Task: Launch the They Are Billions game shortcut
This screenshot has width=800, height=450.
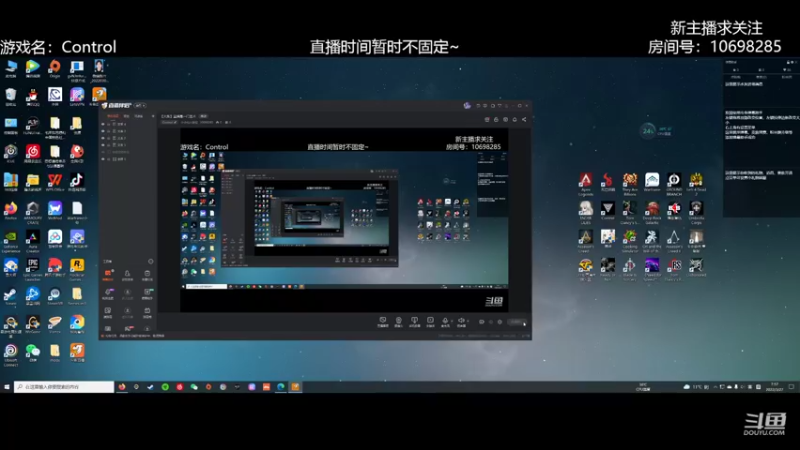Action: coord(630,184)
